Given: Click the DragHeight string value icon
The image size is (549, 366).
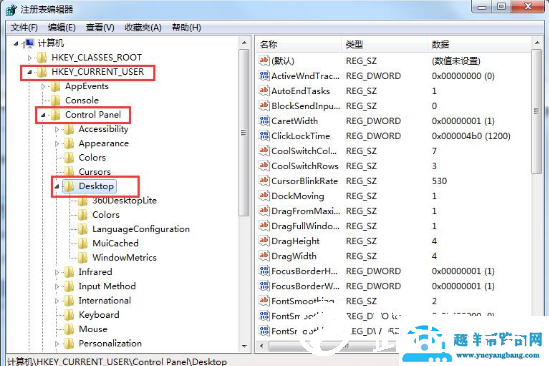Looking at the screenshot, I should [264, 241].
